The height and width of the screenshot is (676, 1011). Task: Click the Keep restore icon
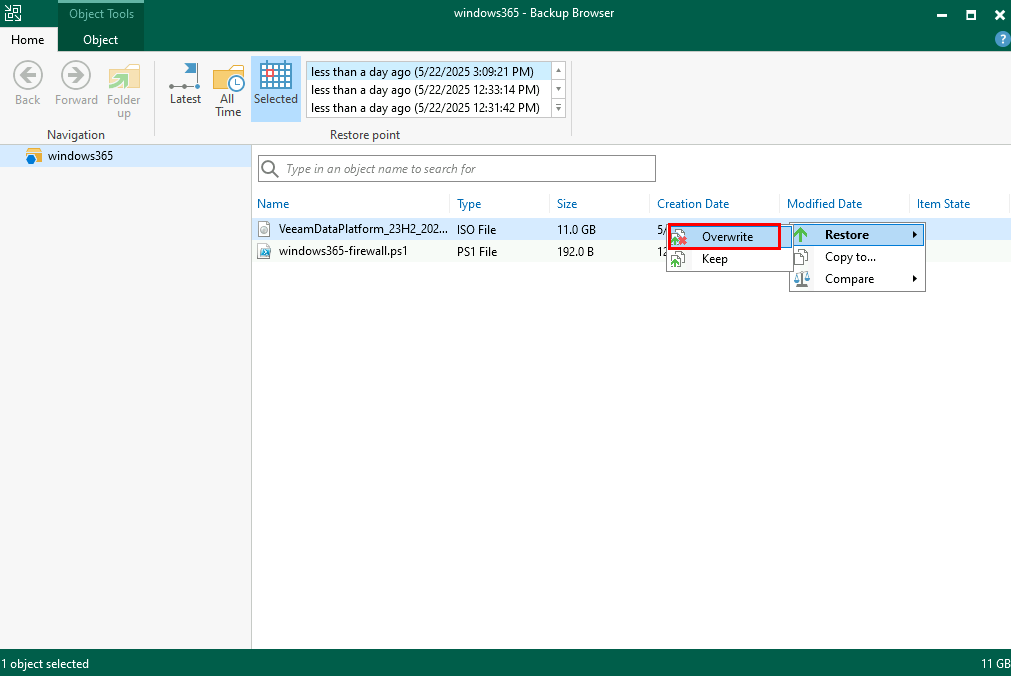tap(677, 259)
